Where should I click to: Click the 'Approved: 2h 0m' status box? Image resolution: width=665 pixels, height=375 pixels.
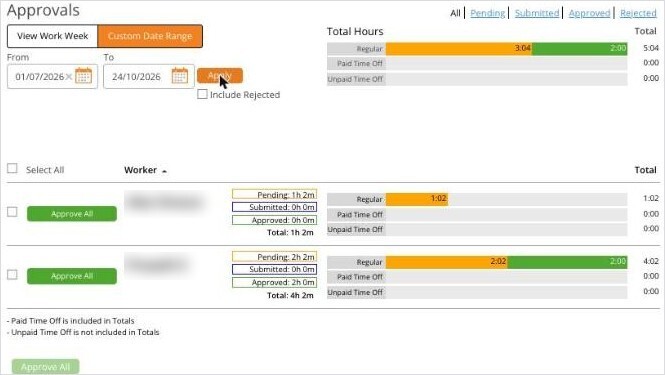click(x=274, y=282)
